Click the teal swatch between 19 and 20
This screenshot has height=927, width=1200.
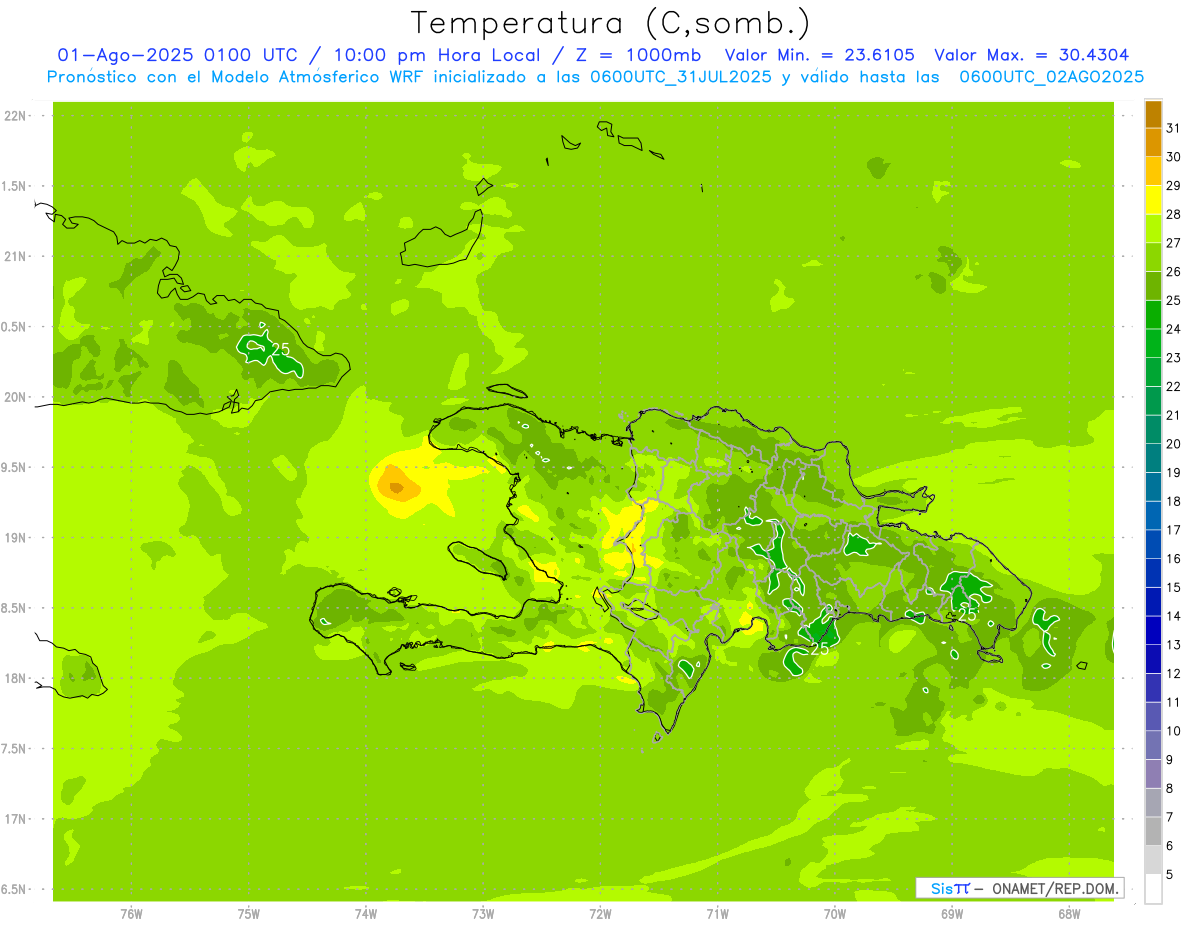(1153, 458)
